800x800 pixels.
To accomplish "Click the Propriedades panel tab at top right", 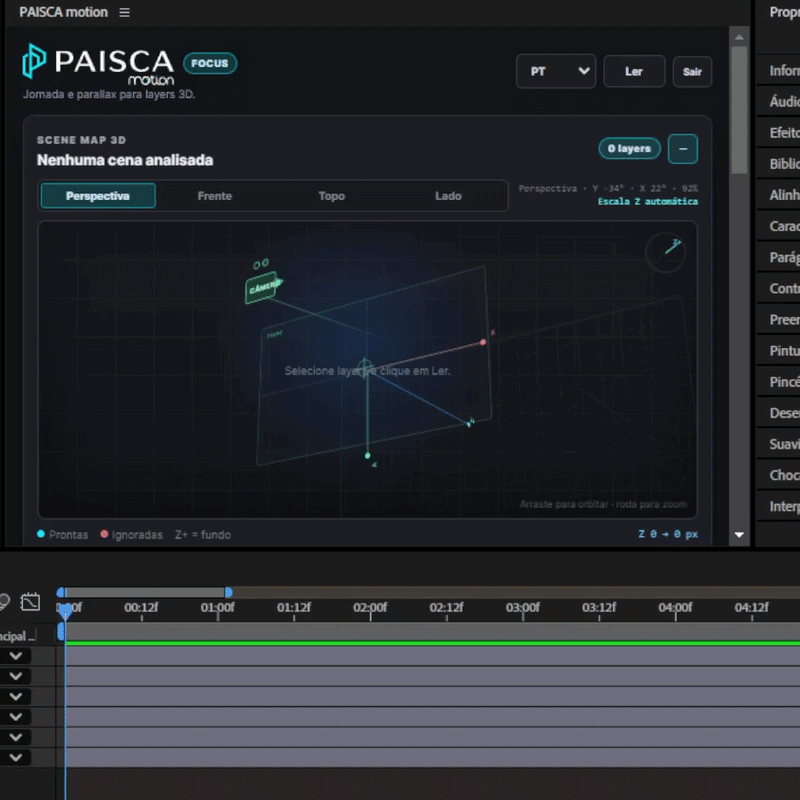I will [784, 12].
